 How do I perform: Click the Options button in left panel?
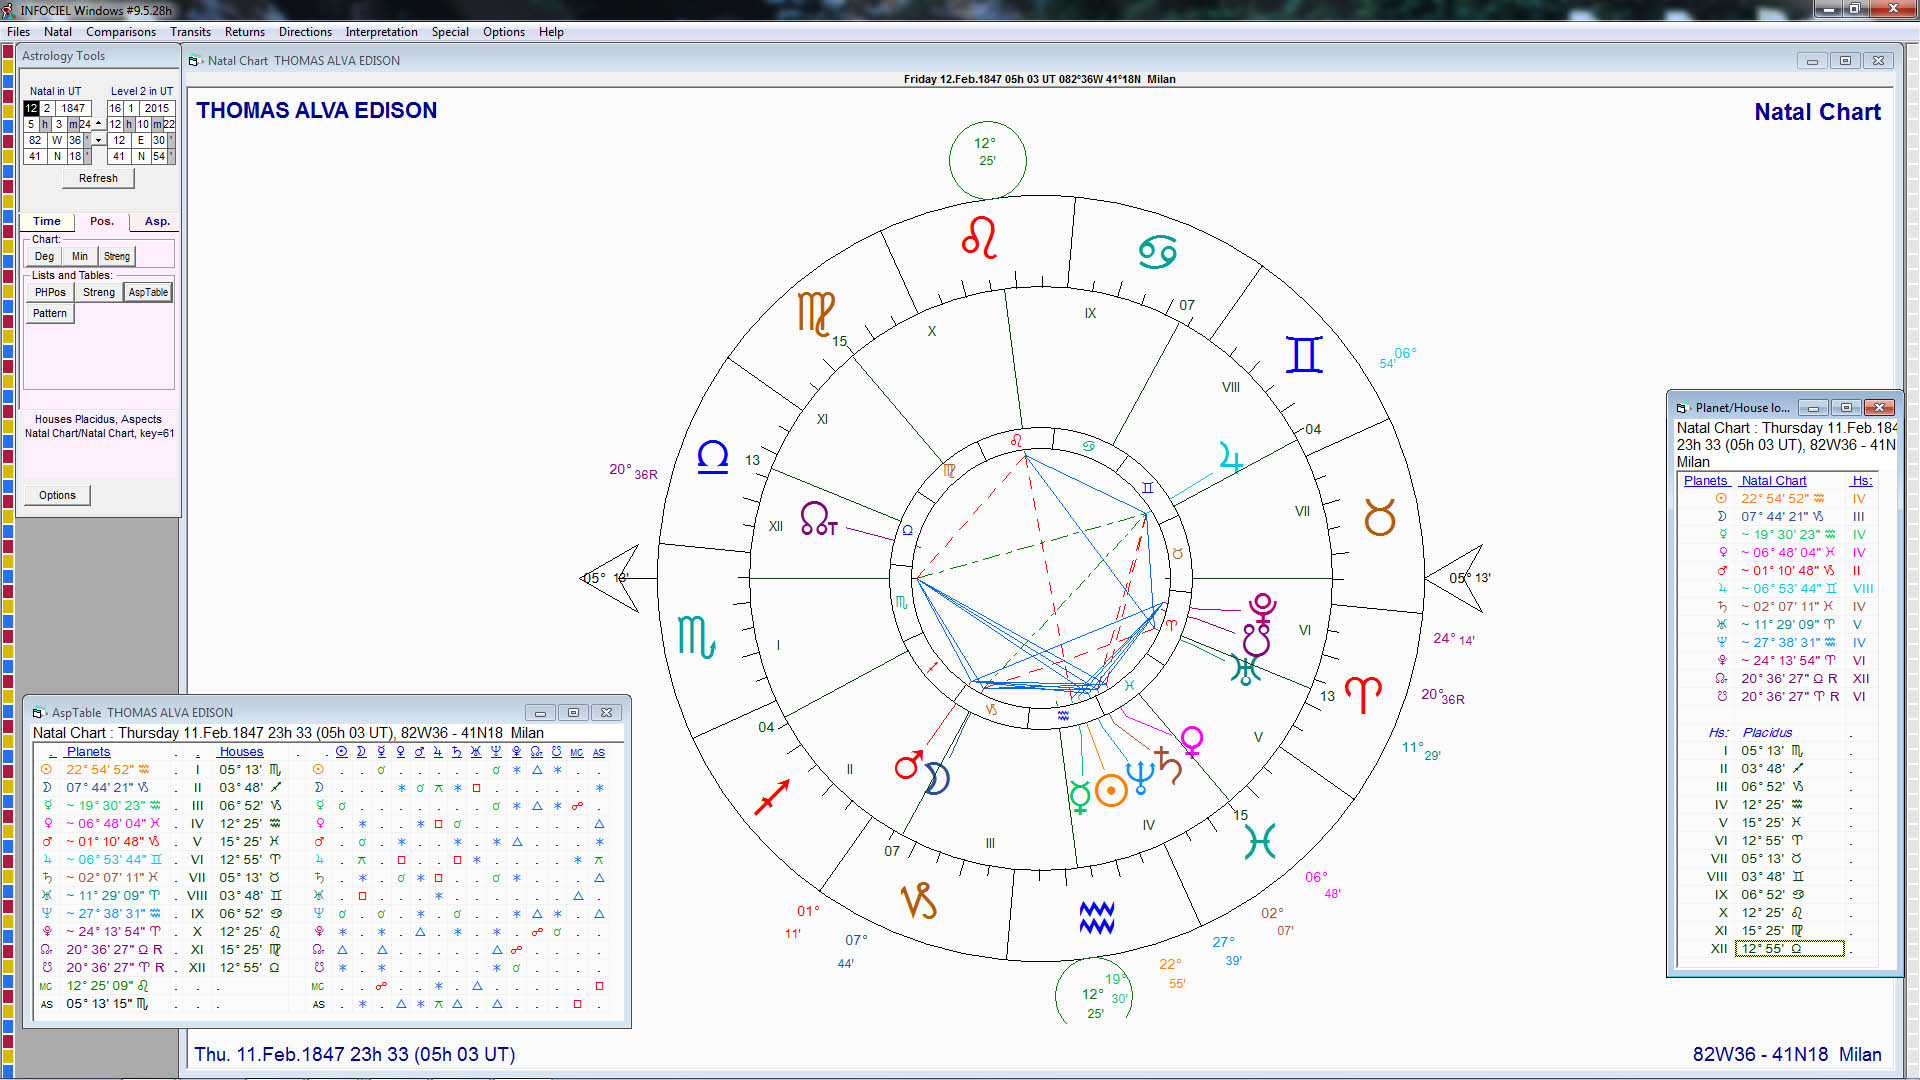[57, 495]
